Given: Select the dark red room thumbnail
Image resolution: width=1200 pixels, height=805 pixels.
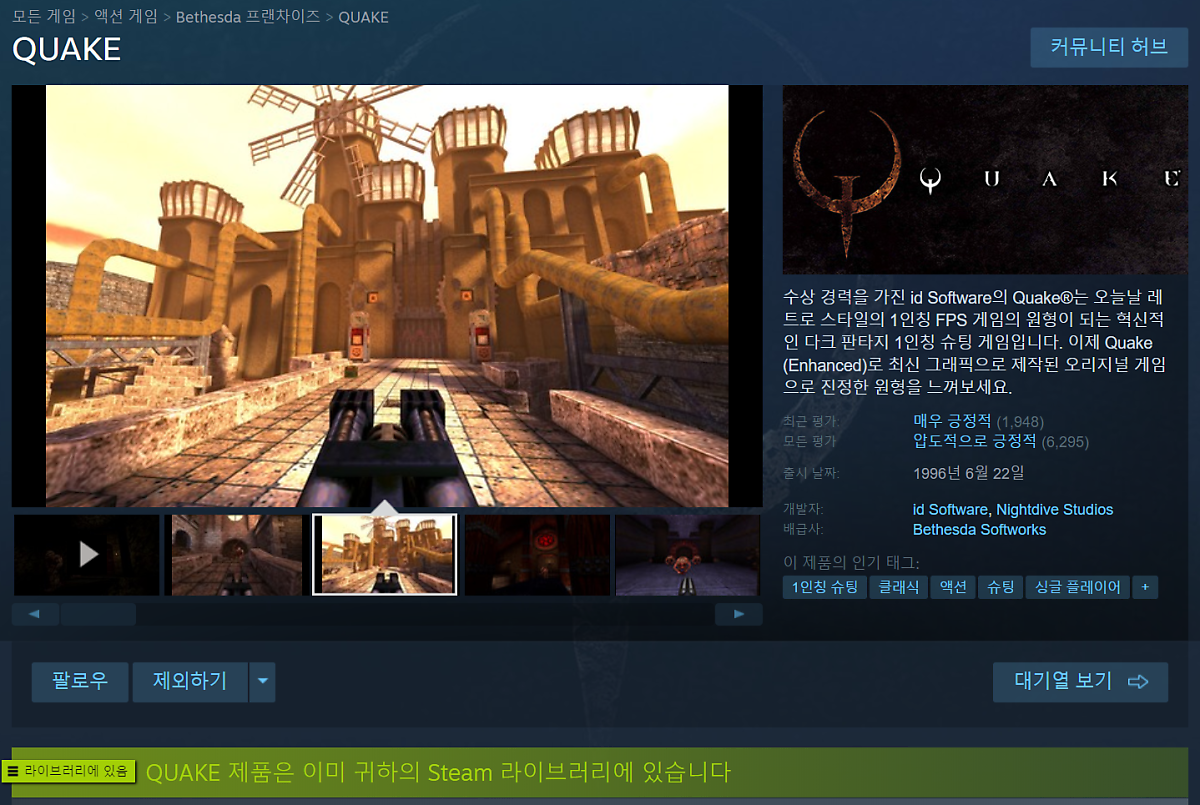Looking at the screenshot, I should coord(537,555).
